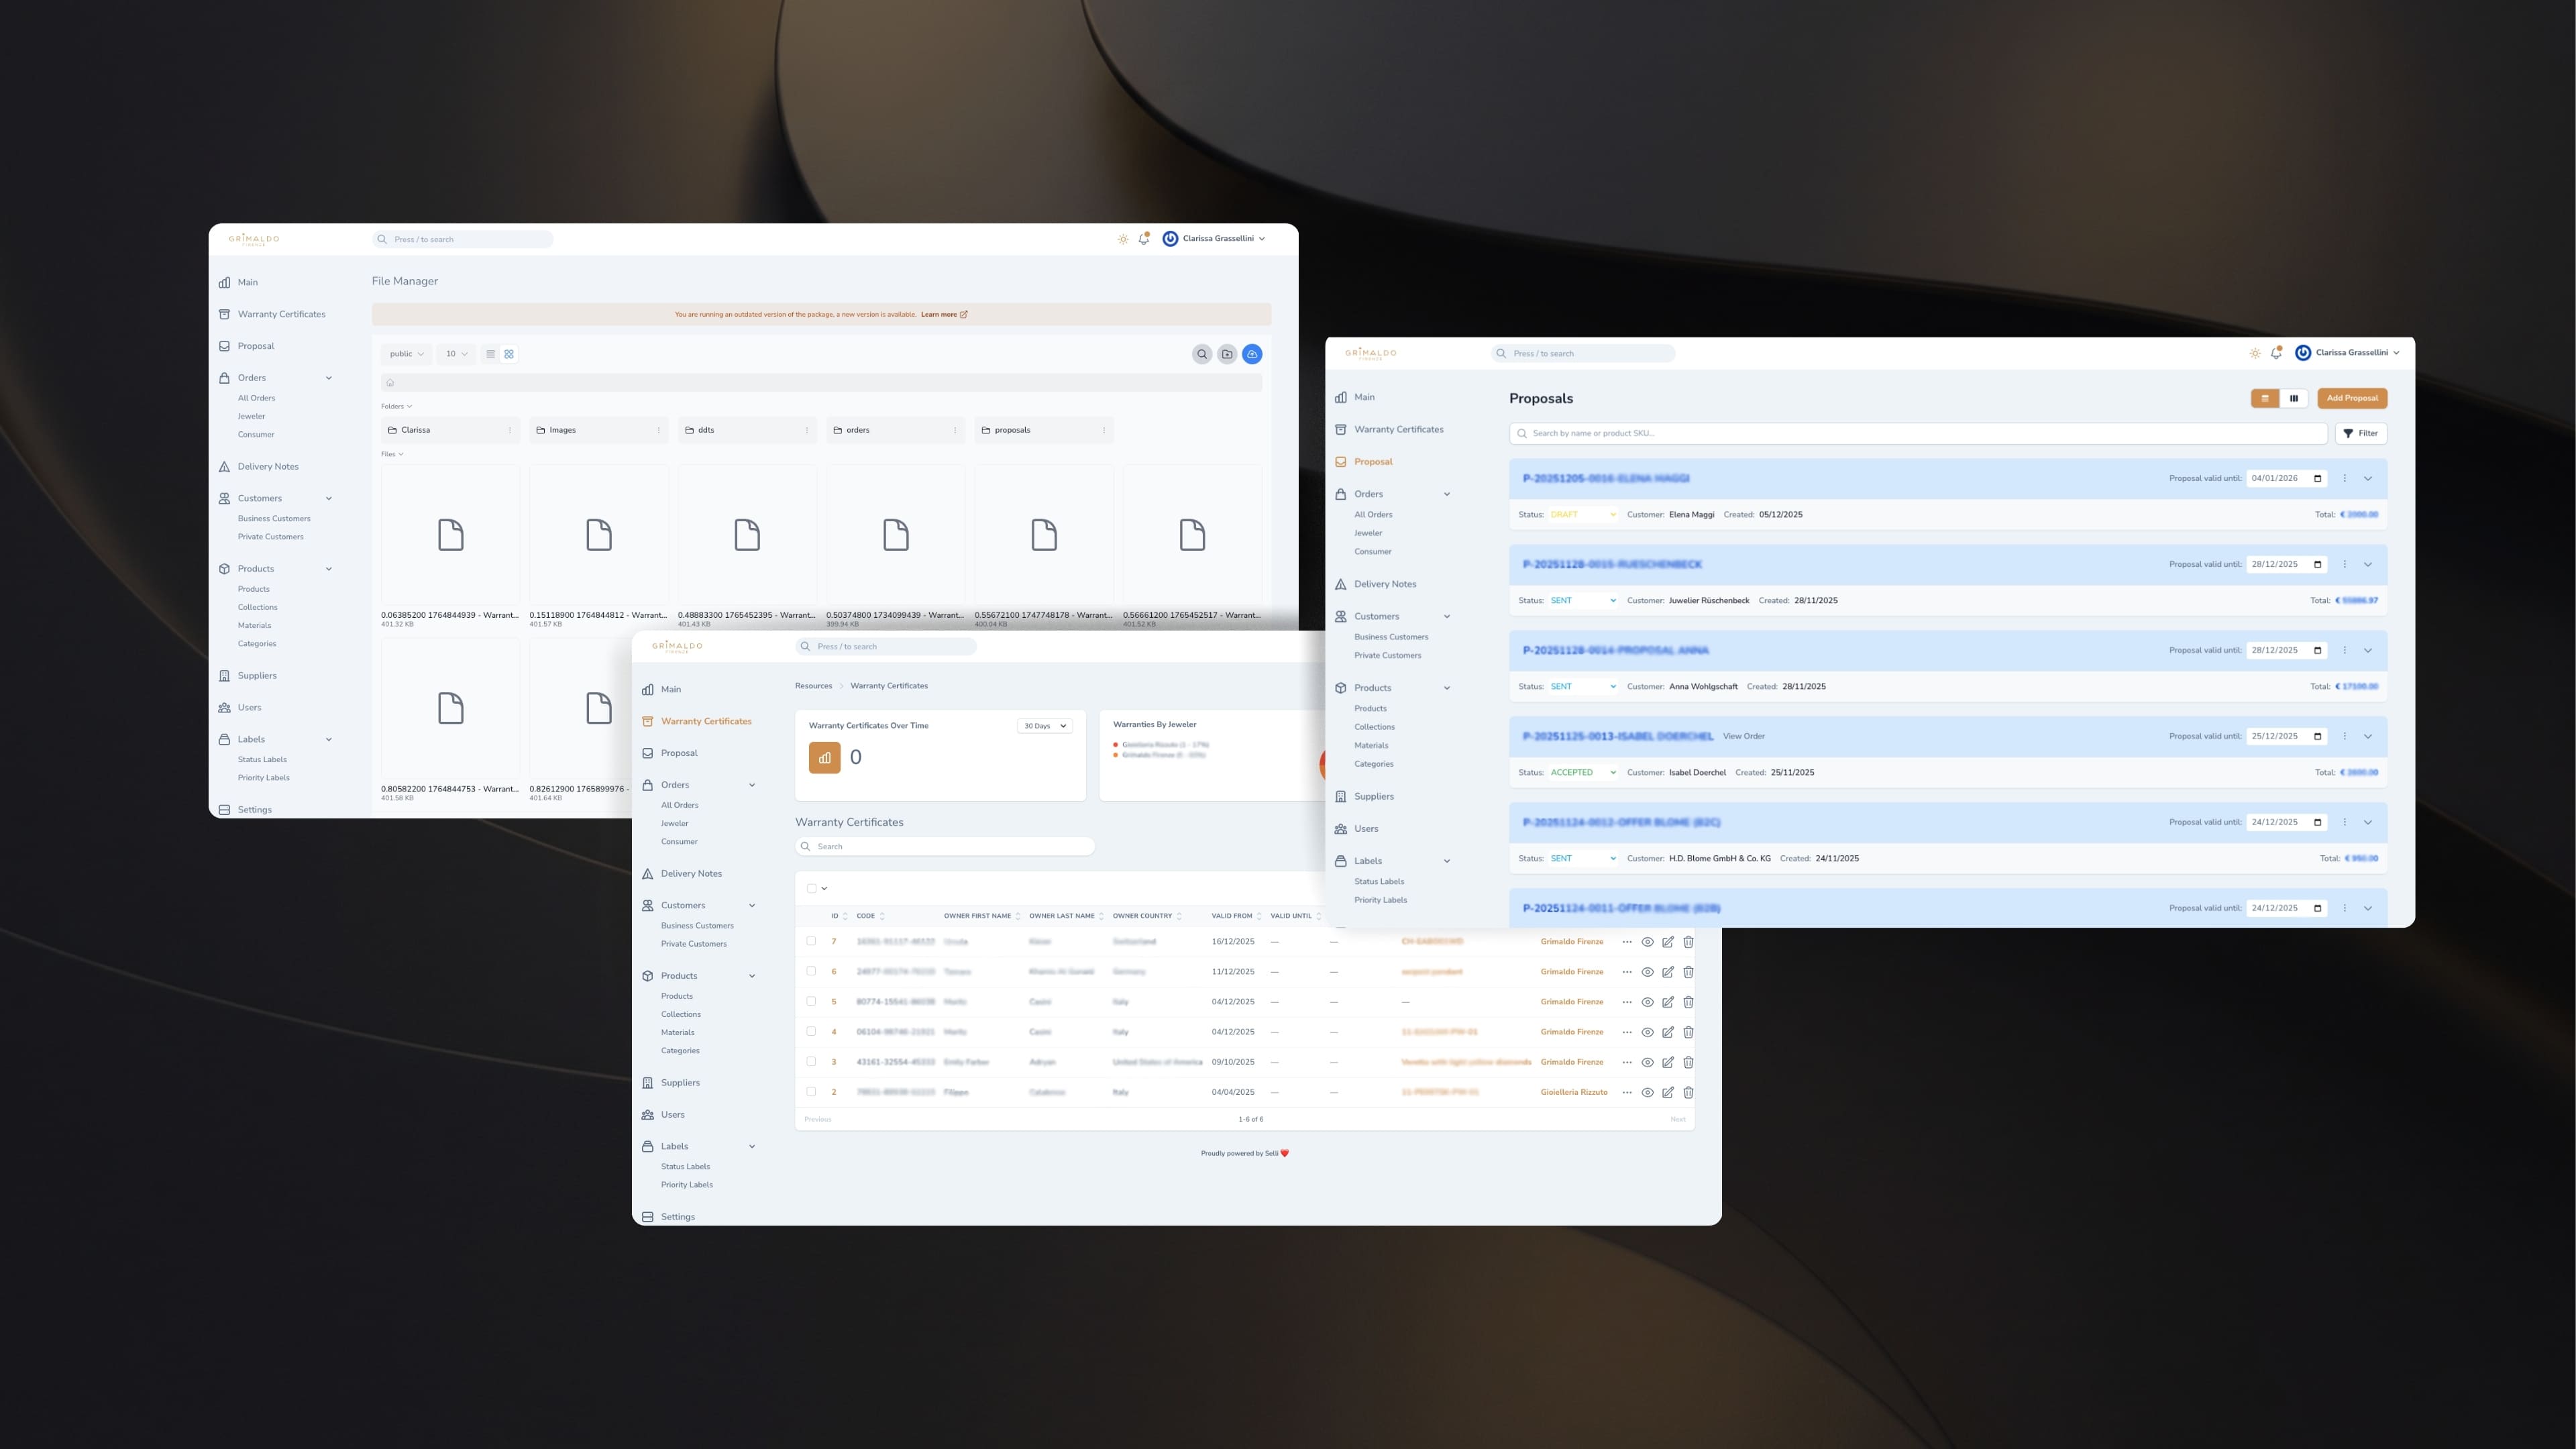Expand the Rueschenbeck proposal row chevron
This screenshot has height=1449, width=2576.
(2367, 565)
